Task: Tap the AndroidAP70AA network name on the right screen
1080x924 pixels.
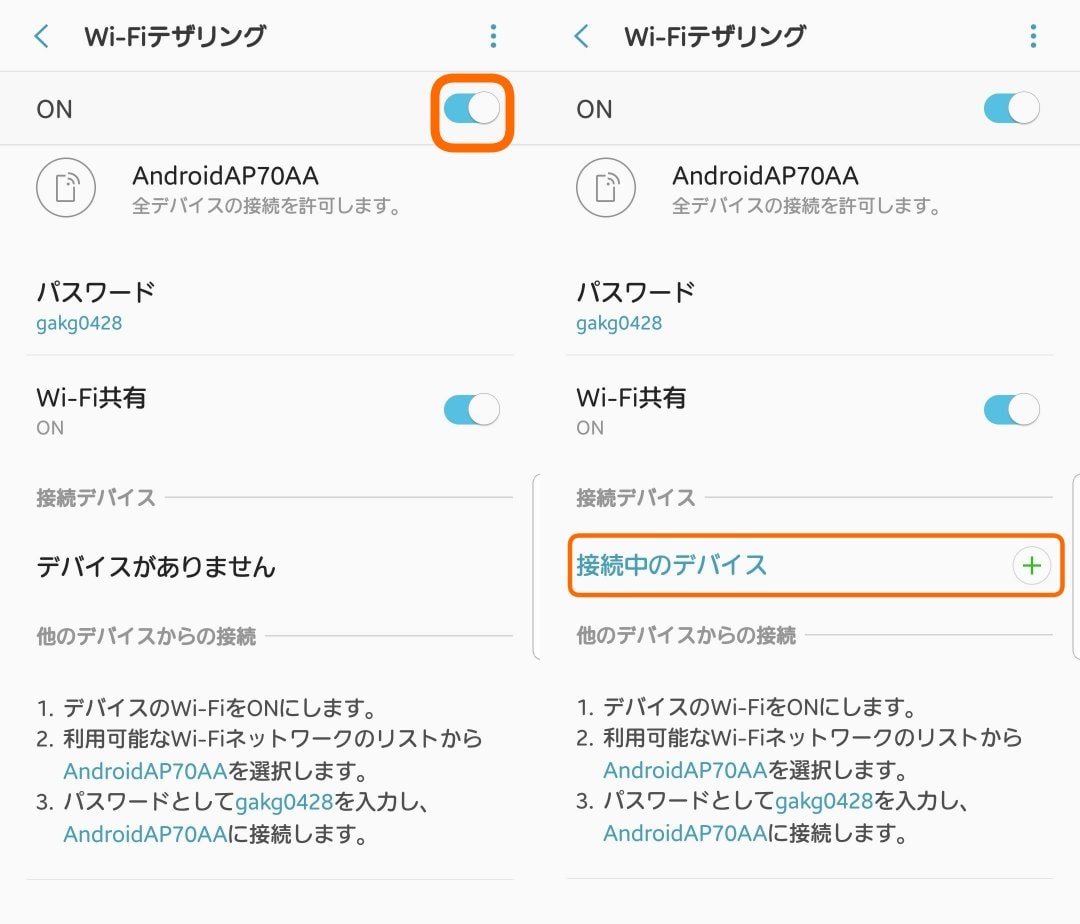Action: 765,177
